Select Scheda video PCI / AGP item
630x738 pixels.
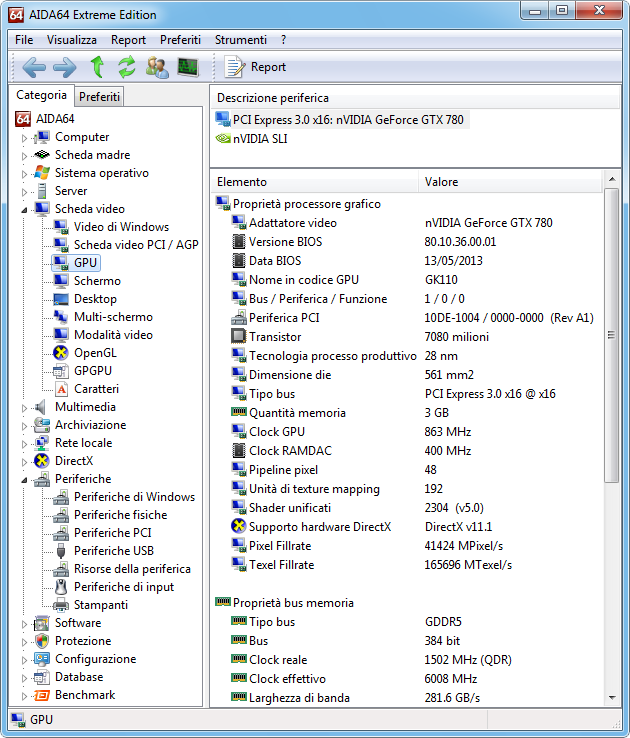[x=136, y=245]
